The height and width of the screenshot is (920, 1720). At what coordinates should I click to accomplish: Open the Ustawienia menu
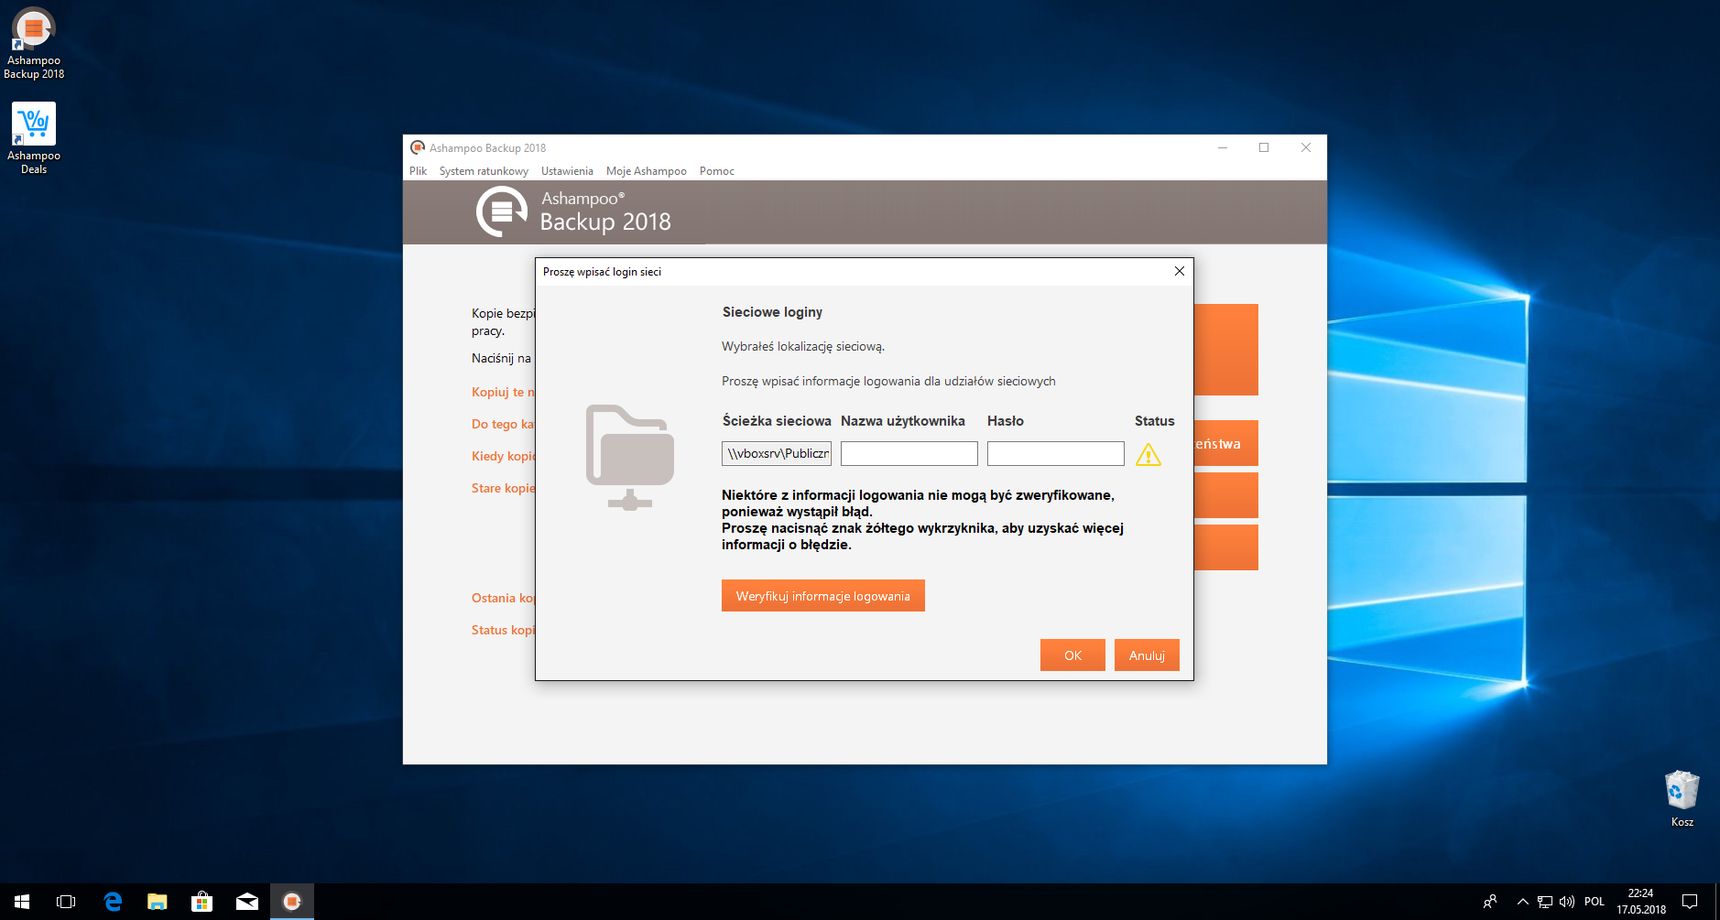pos(567,171)
